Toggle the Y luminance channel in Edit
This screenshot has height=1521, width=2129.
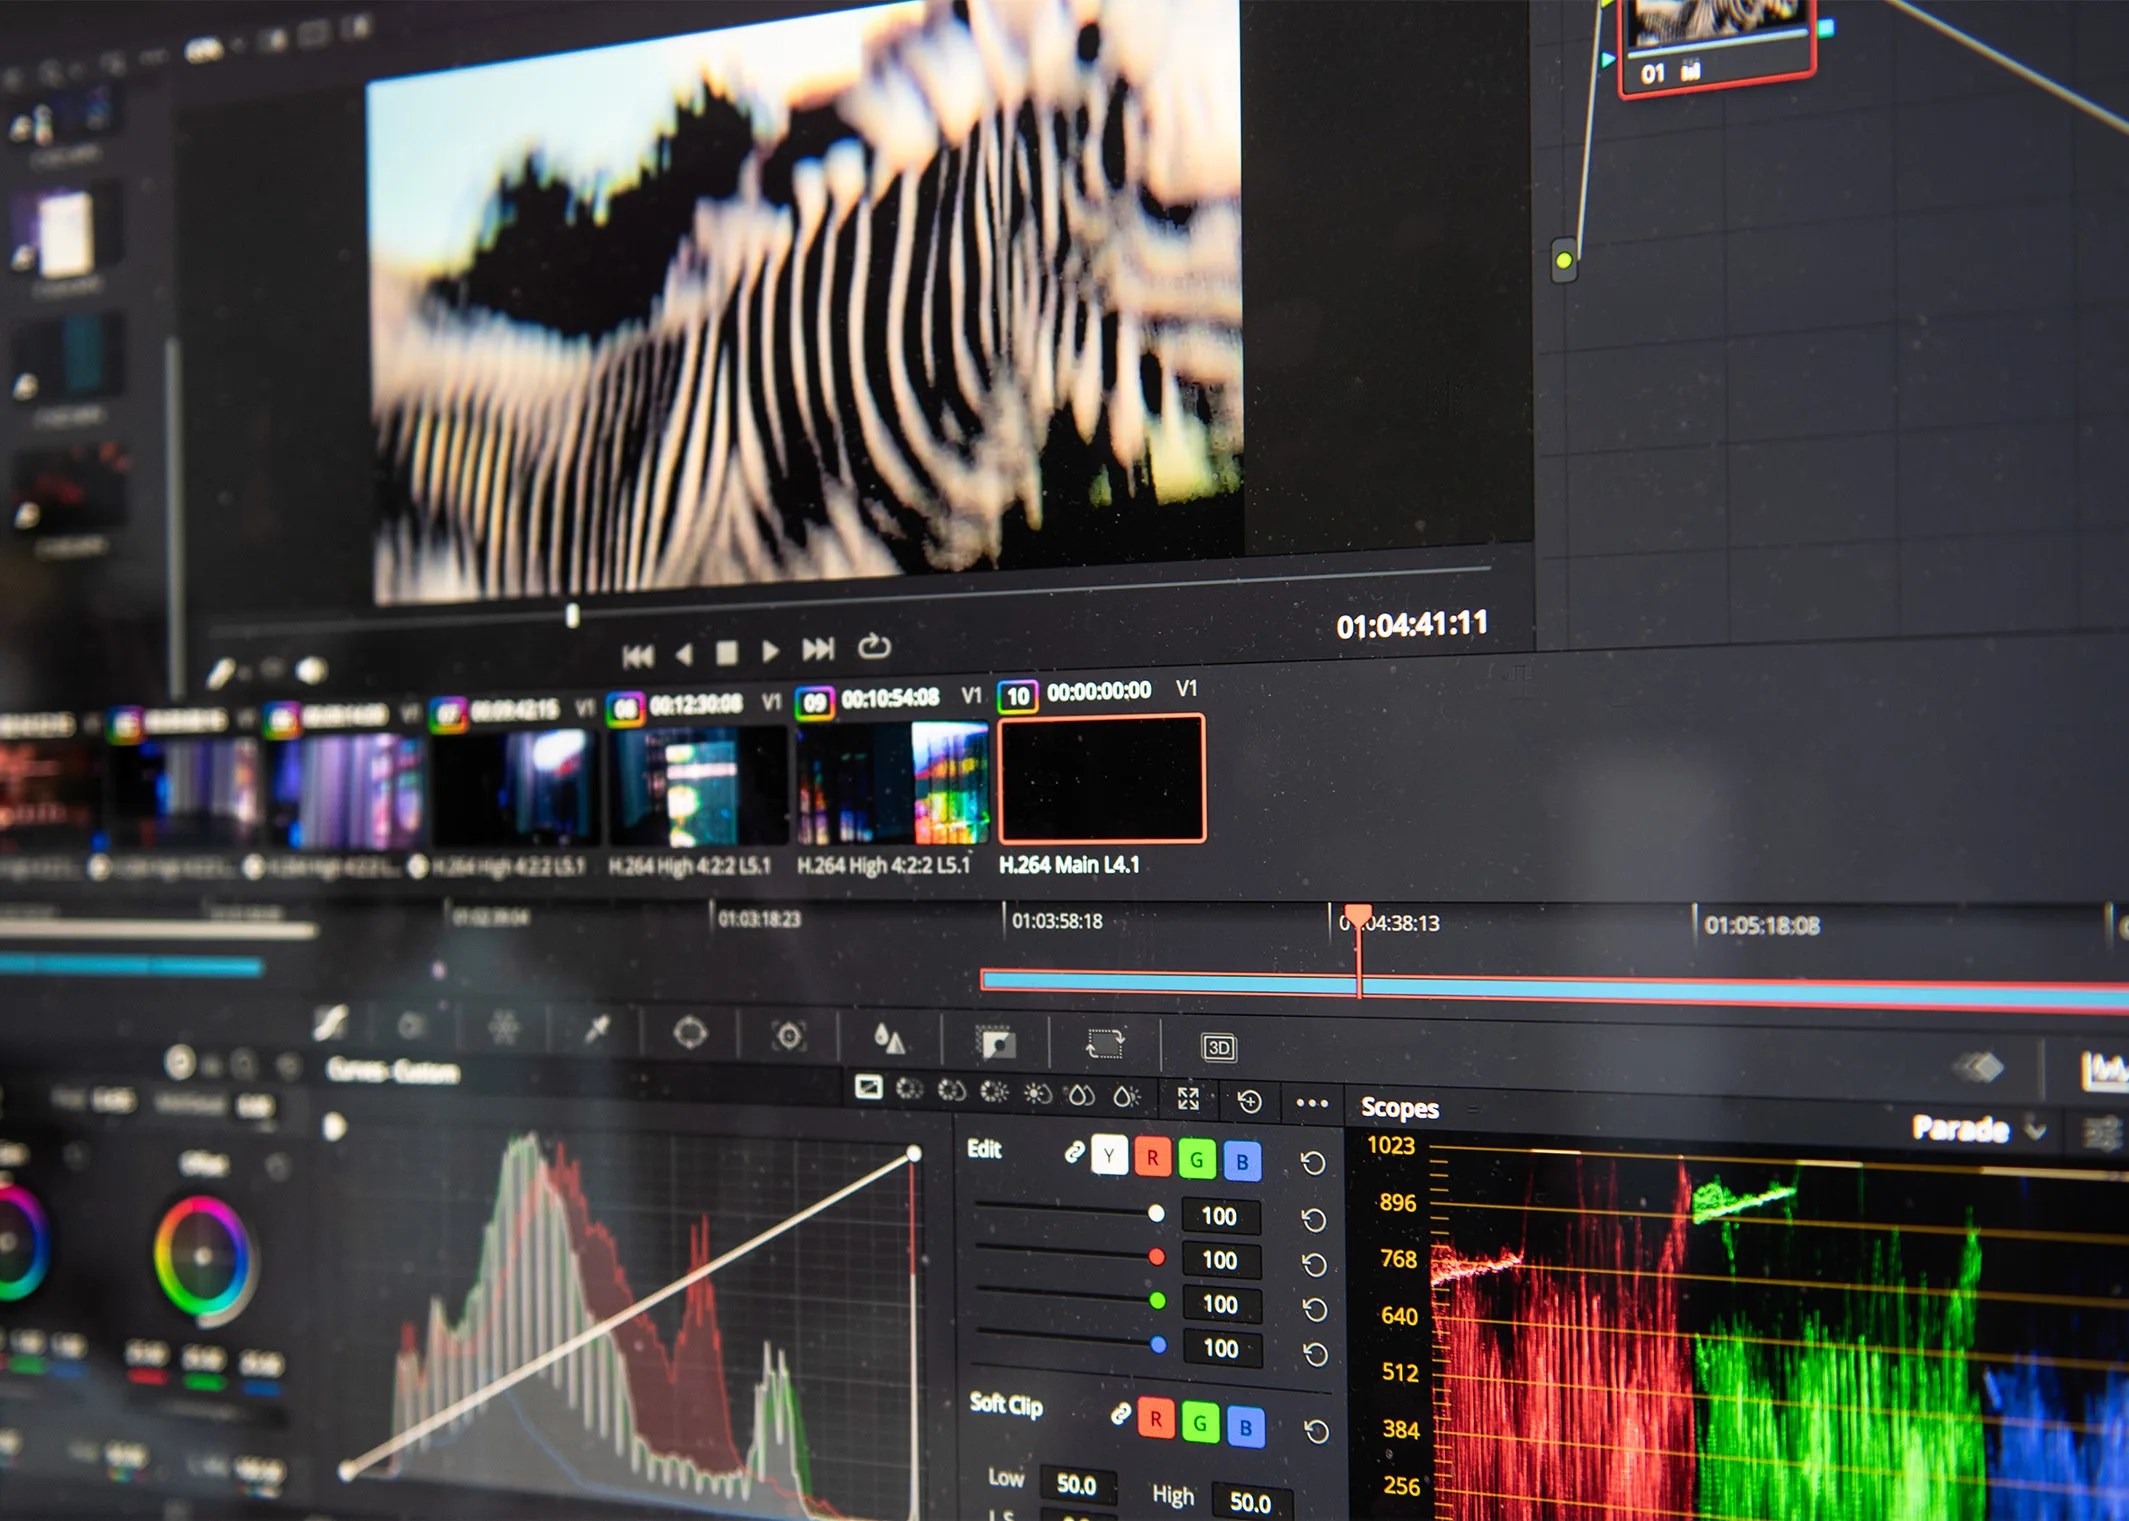(1109, 1155)
